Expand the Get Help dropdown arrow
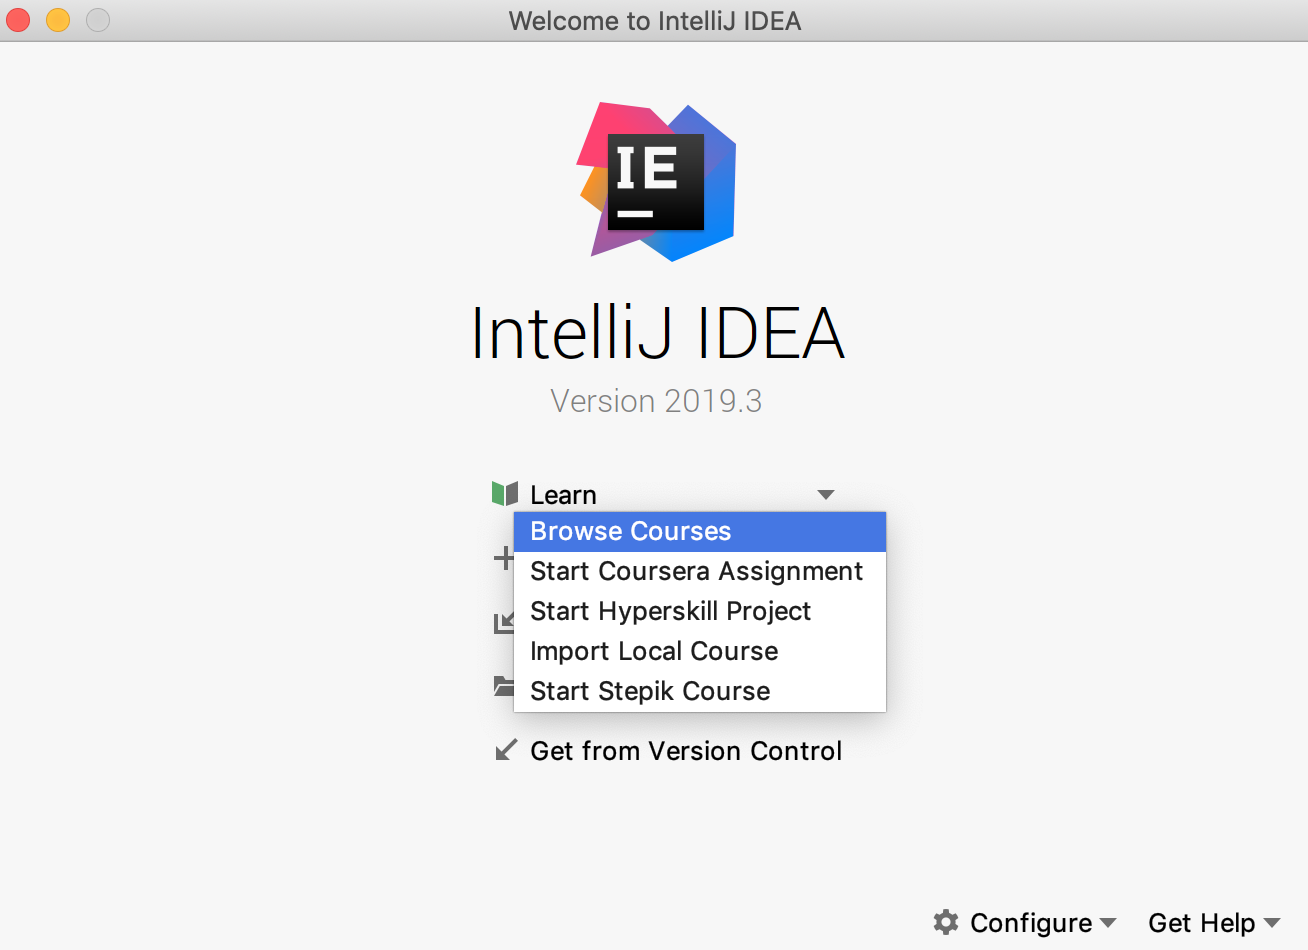The height and width of the screenshot is (950, 1308). point(1272,923)
